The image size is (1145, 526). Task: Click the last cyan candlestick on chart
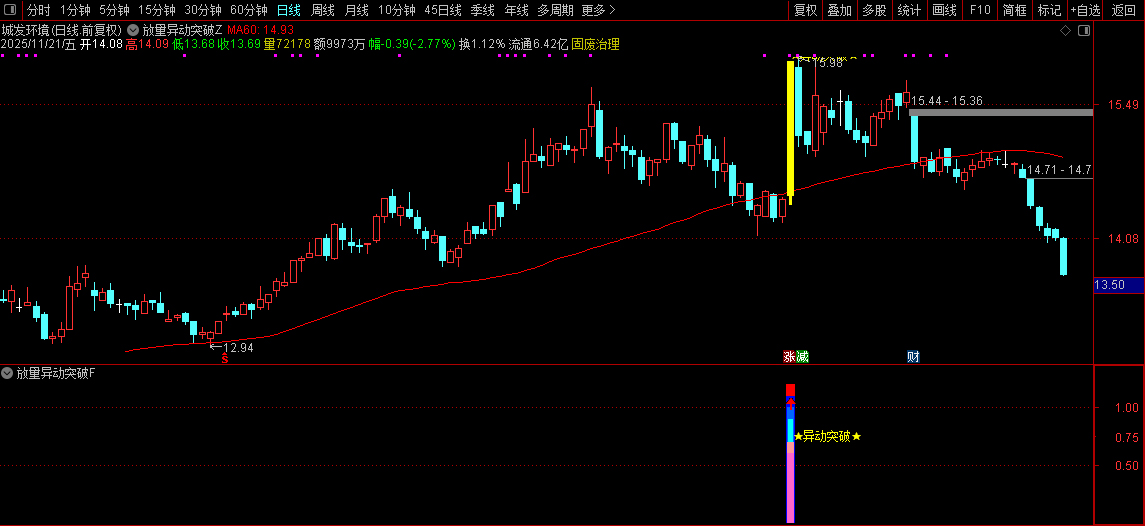[x=1063, y=256]
